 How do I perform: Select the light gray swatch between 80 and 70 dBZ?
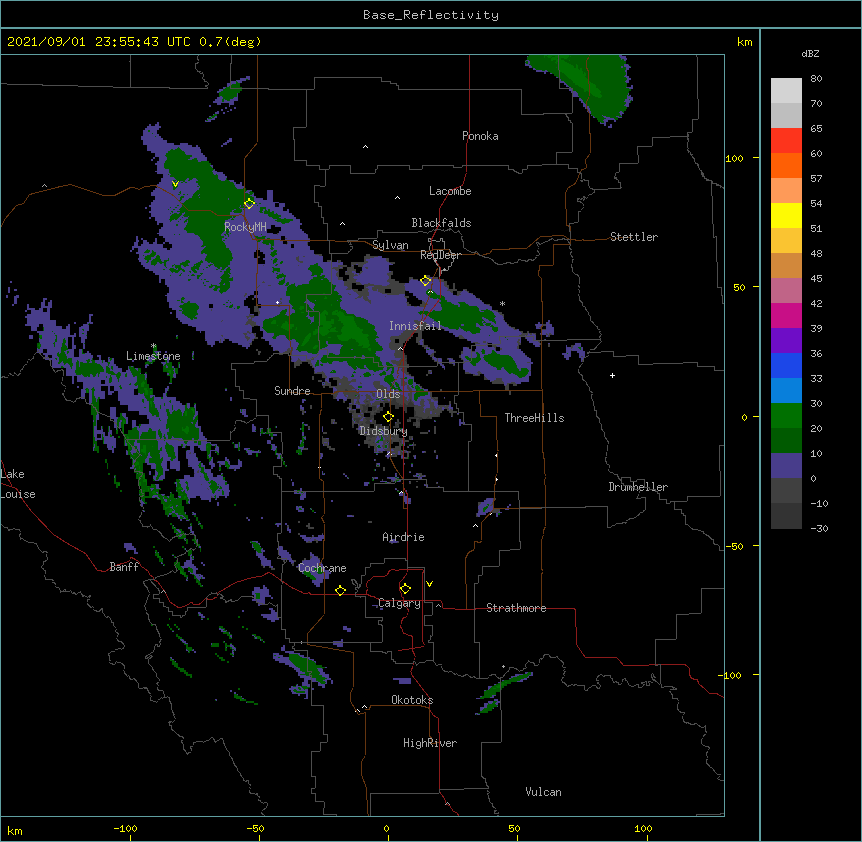(786, 91)
